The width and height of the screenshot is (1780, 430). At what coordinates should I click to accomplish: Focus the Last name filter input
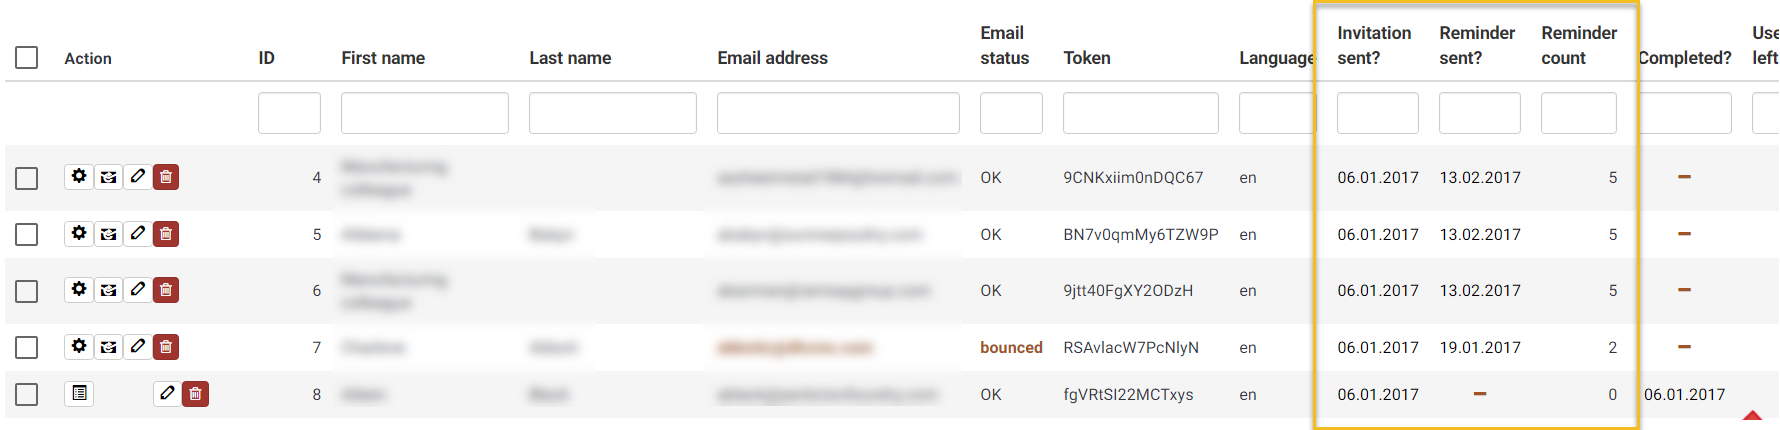click(x=613, y=113)
